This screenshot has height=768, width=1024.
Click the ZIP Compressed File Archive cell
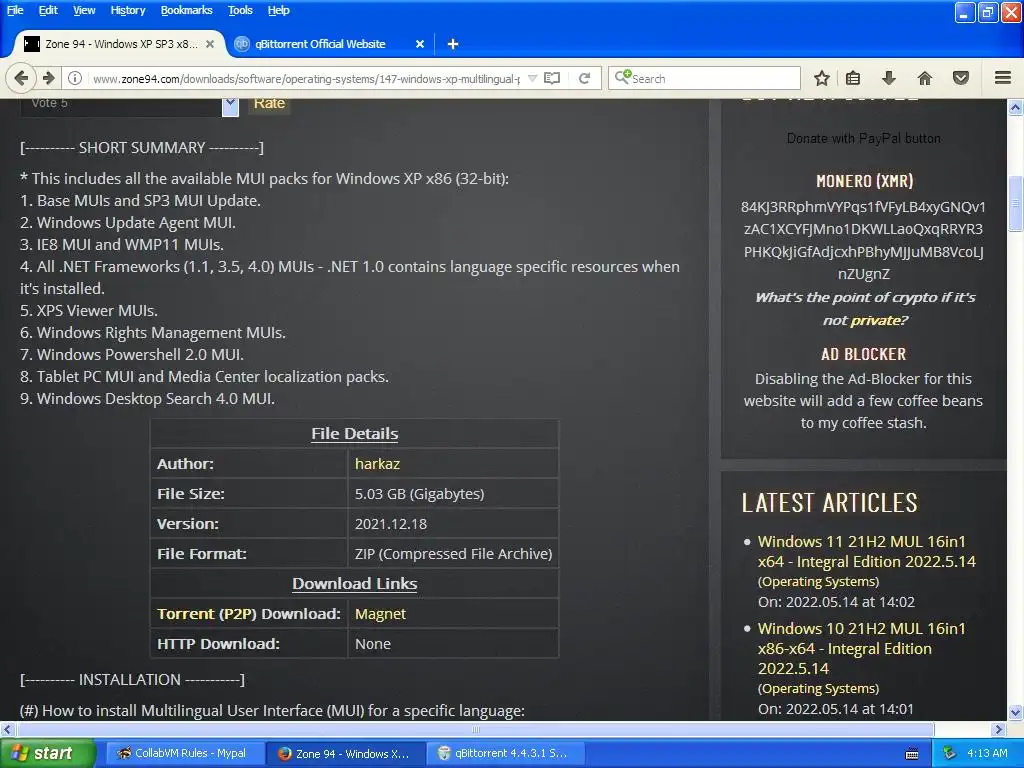pos(453,554)
